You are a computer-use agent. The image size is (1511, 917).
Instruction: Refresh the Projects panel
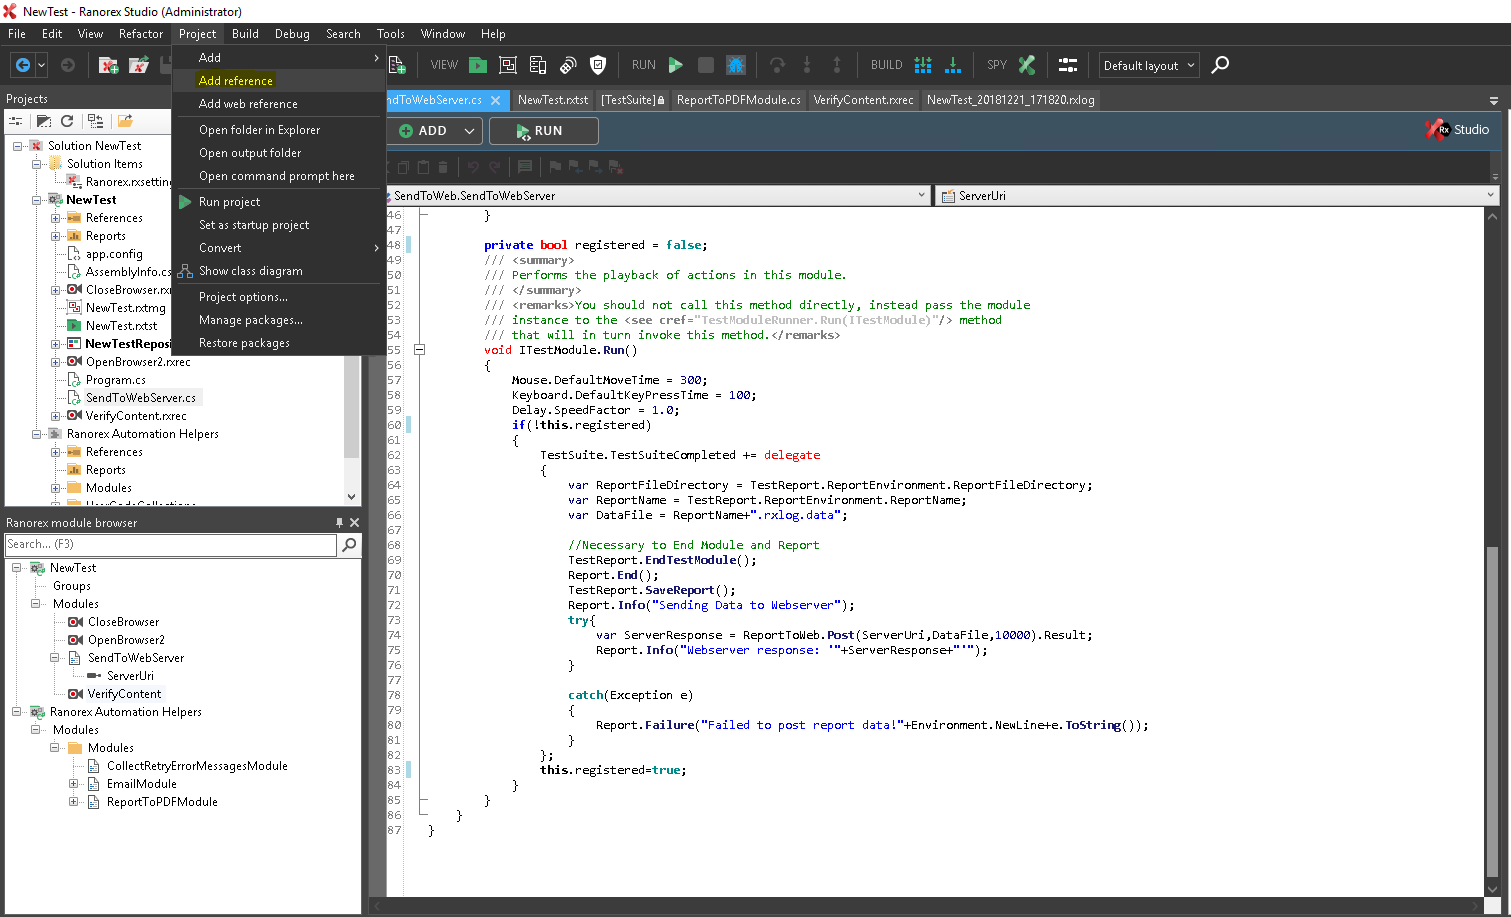[x=67, y=121]
